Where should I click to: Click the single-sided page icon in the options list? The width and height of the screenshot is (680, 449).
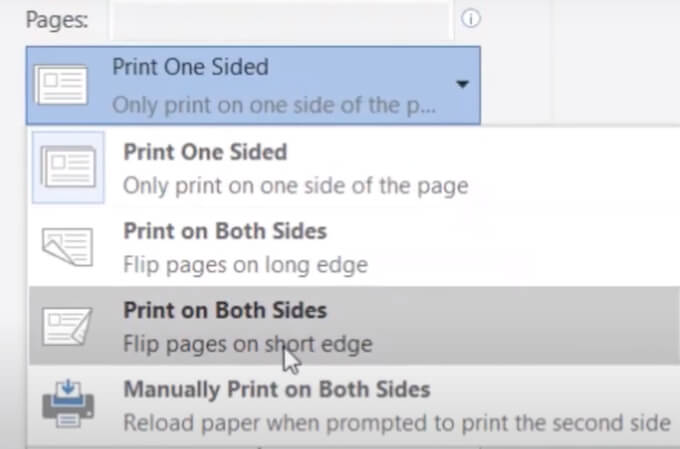67,167
